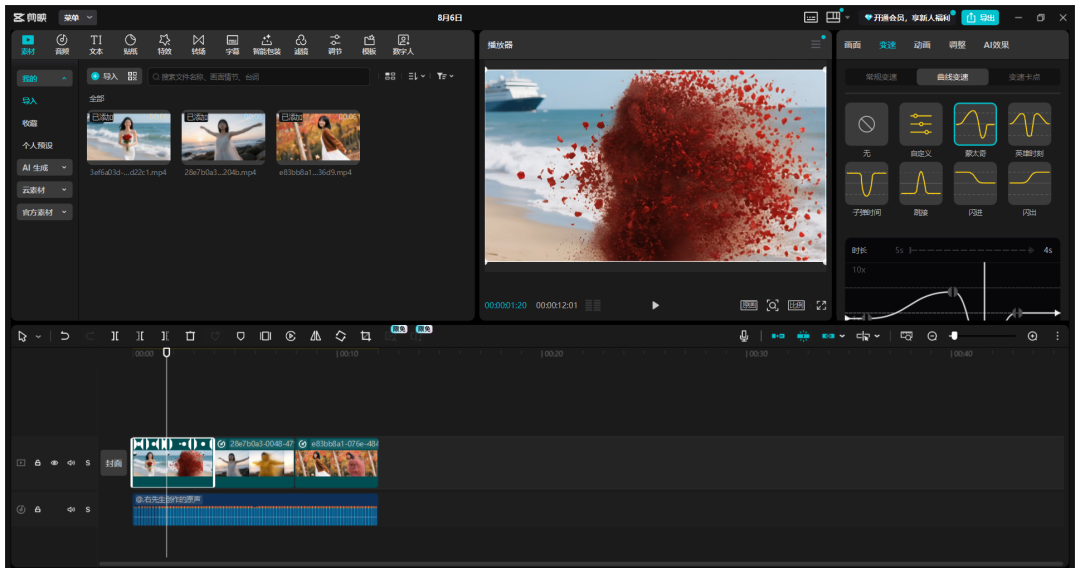Toggle the lock on the video track
Viewport: 1080px width, 568px height.
(x=38, y=463)
